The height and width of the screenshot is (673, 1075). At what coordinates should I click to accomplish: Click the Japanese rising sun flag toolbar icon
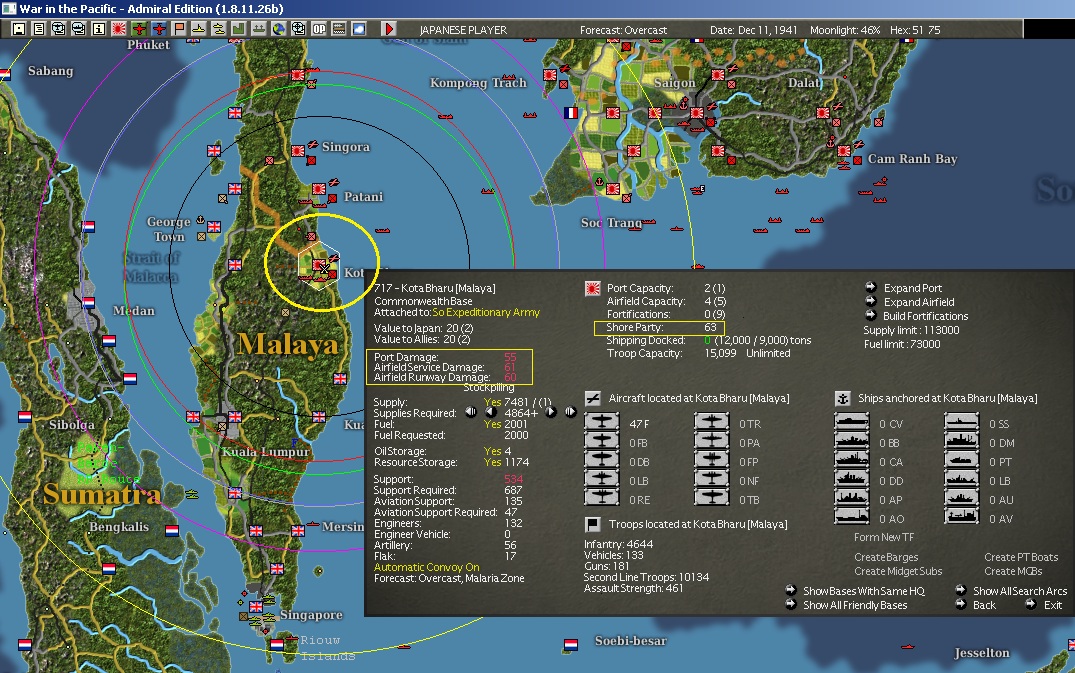pos(118,29)
